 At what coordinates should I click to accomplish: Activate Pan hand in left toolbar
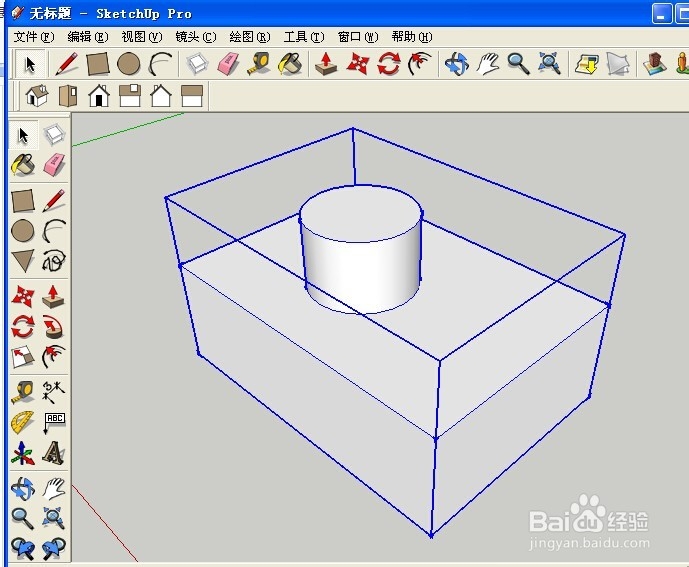[54, 488]
